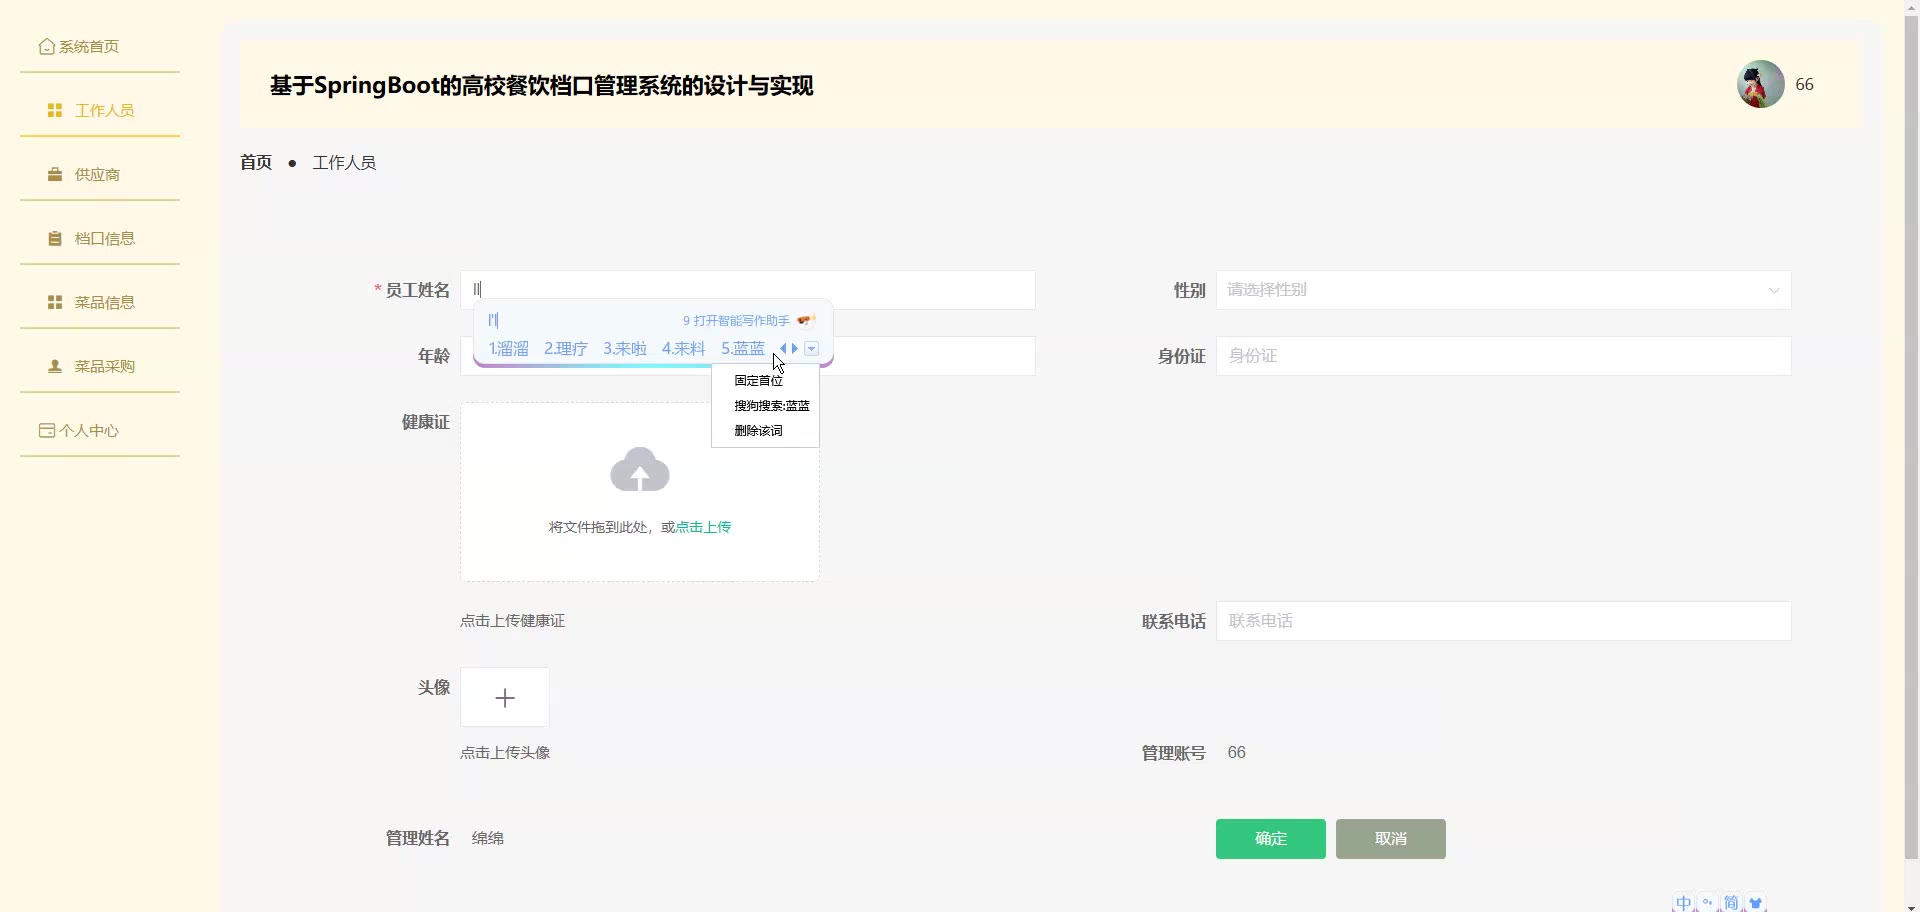Open the 性别 gender dropdown
This screenshot has height=912, width=1920.
click(x=1503, y=290)
